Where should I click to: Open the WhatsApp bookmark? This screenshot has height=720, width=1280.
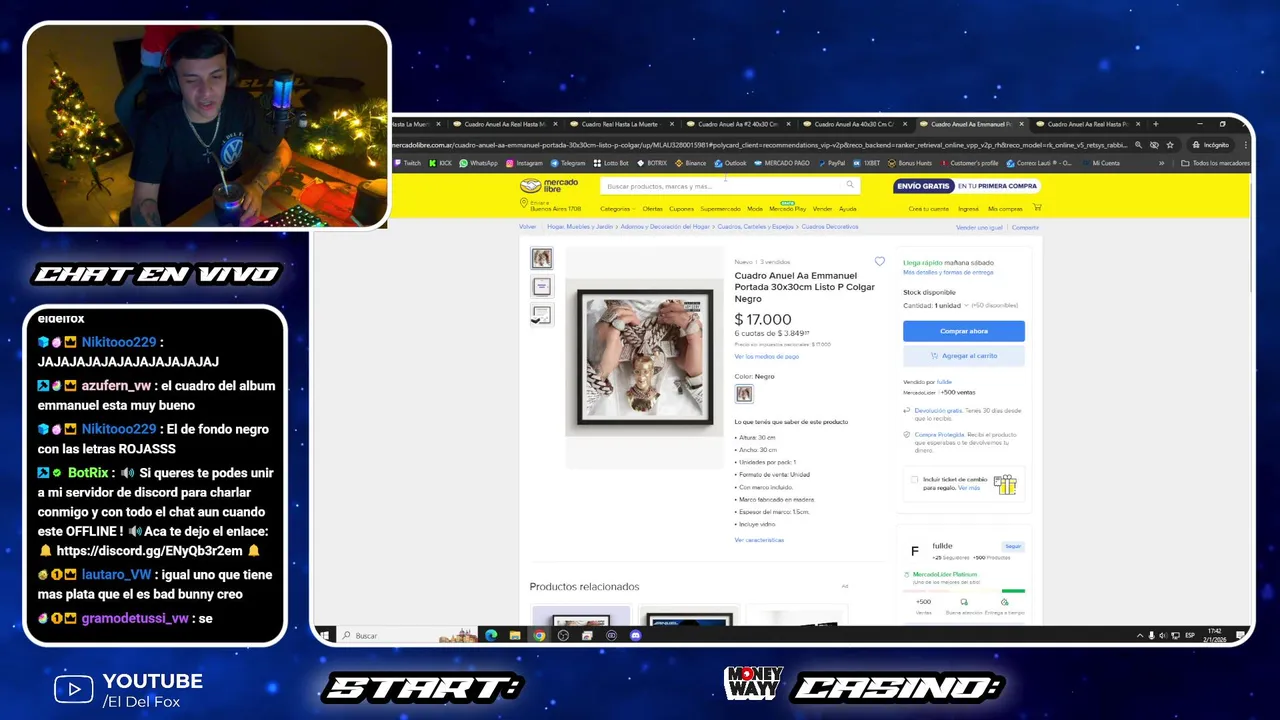click(479, 163)
